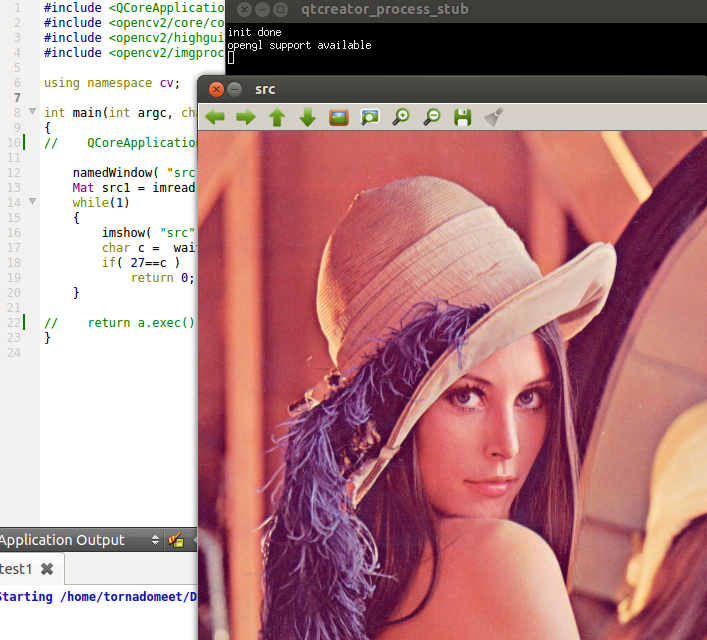Minimize the qtcreator_process_stub terminal window

click(262, 9)
